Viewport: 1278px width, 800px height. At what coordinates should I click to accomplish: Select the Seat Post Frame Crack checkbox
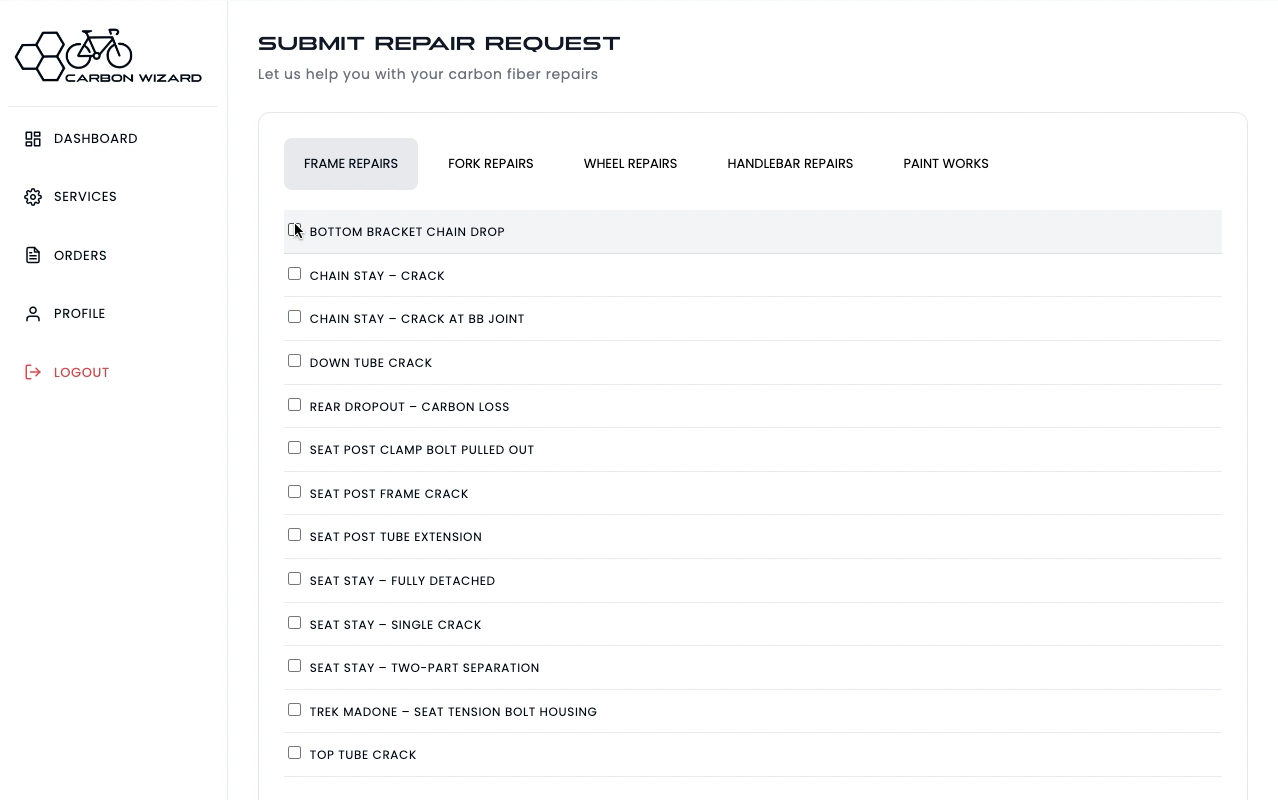294,491
